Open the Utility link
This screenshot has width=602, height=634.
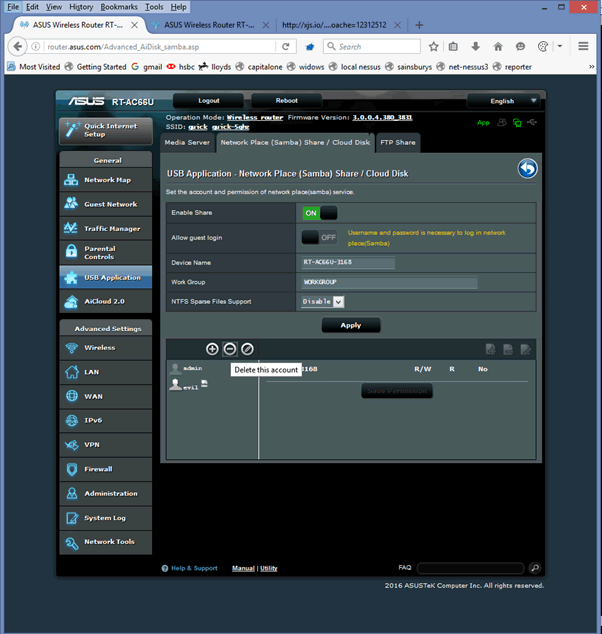click(x=269, y=568)
